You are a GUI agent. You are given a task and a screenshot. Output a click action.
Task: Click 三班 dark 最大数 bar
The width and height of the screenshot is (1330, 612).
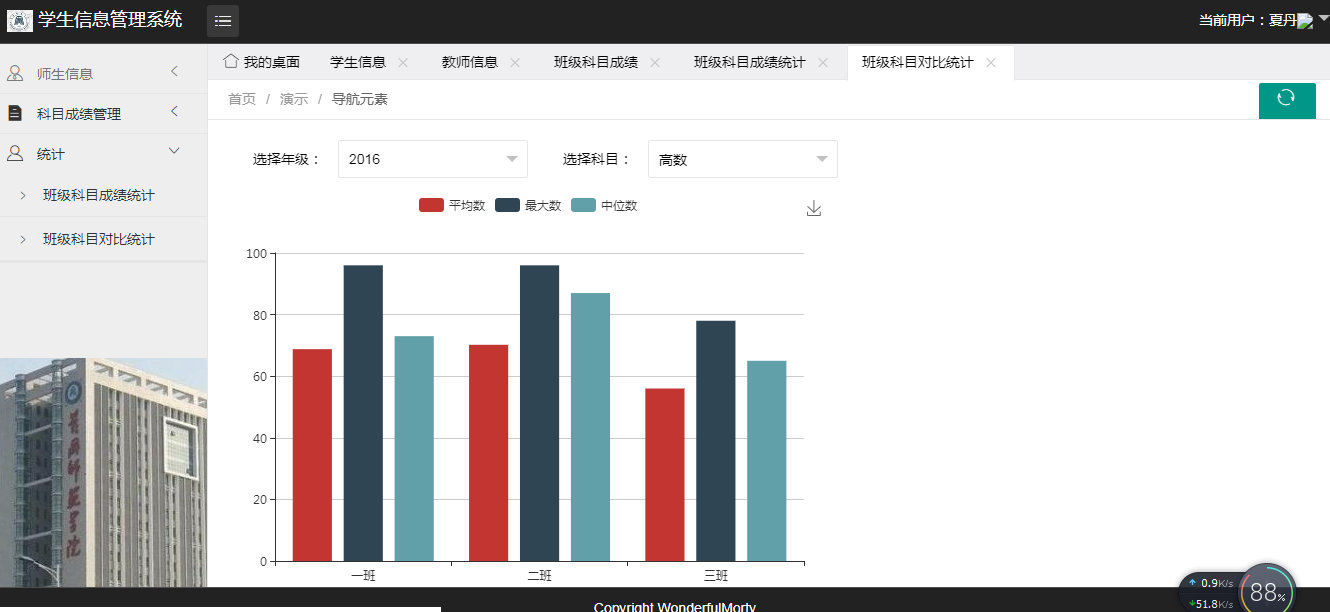[x=716, y=441]
